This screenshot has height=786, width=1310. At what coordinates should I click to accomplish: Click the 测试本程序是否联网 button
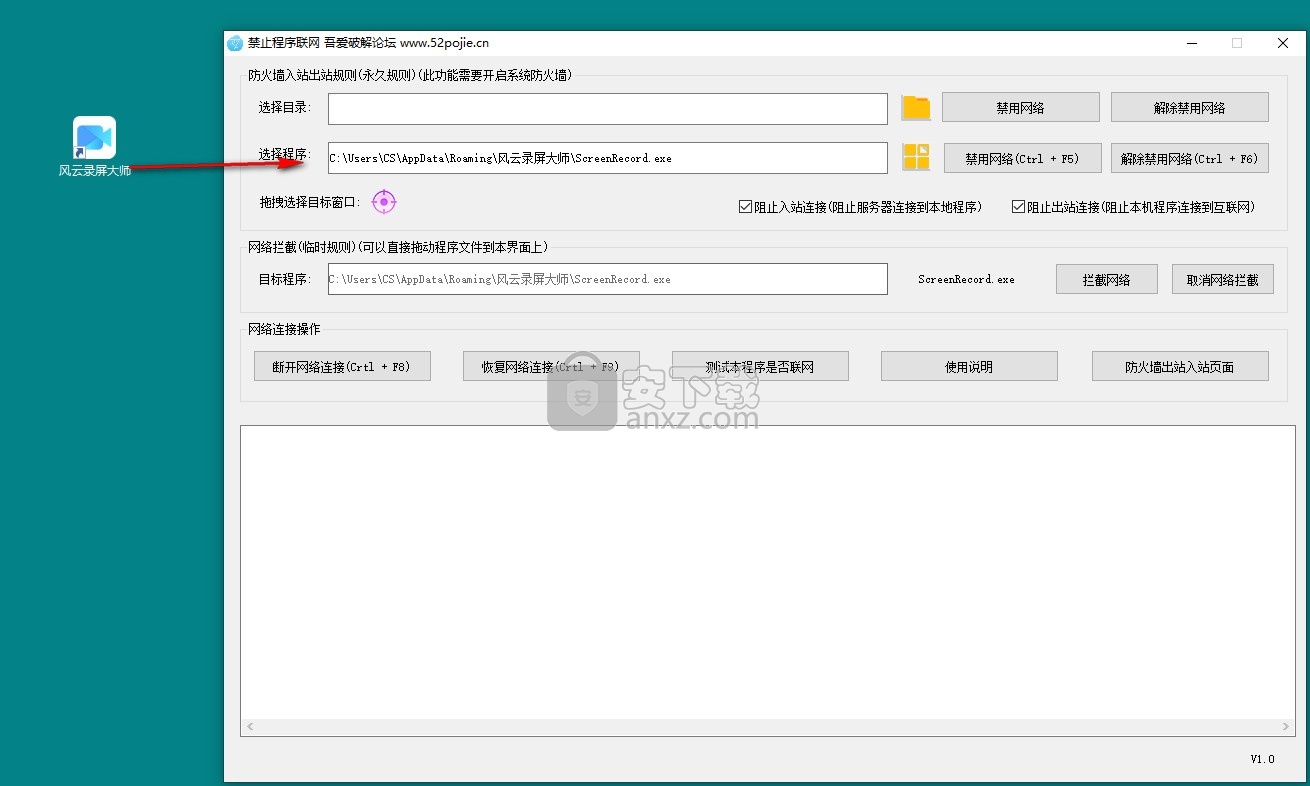[x=760, y=366]
